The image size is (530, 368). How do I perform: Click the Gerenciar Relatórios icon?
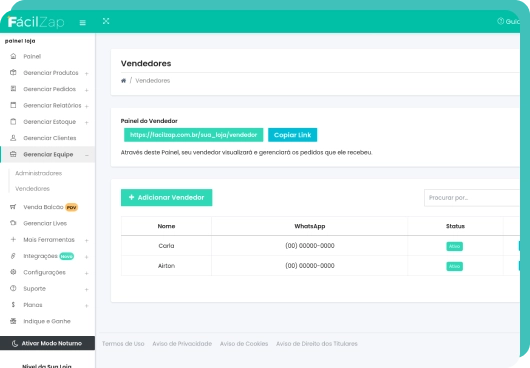coord(13,105)
